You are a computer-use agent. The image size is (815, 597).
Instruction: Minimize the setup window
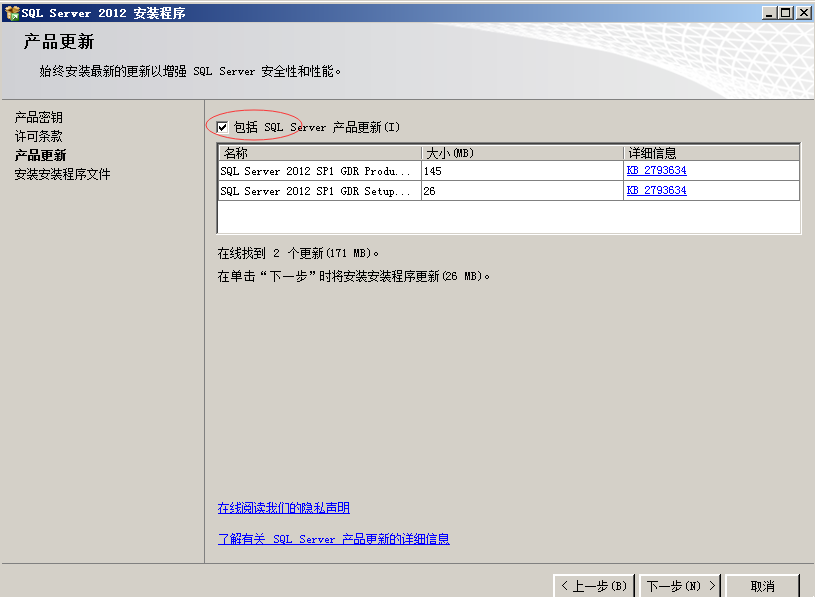[x=769, y=13]
